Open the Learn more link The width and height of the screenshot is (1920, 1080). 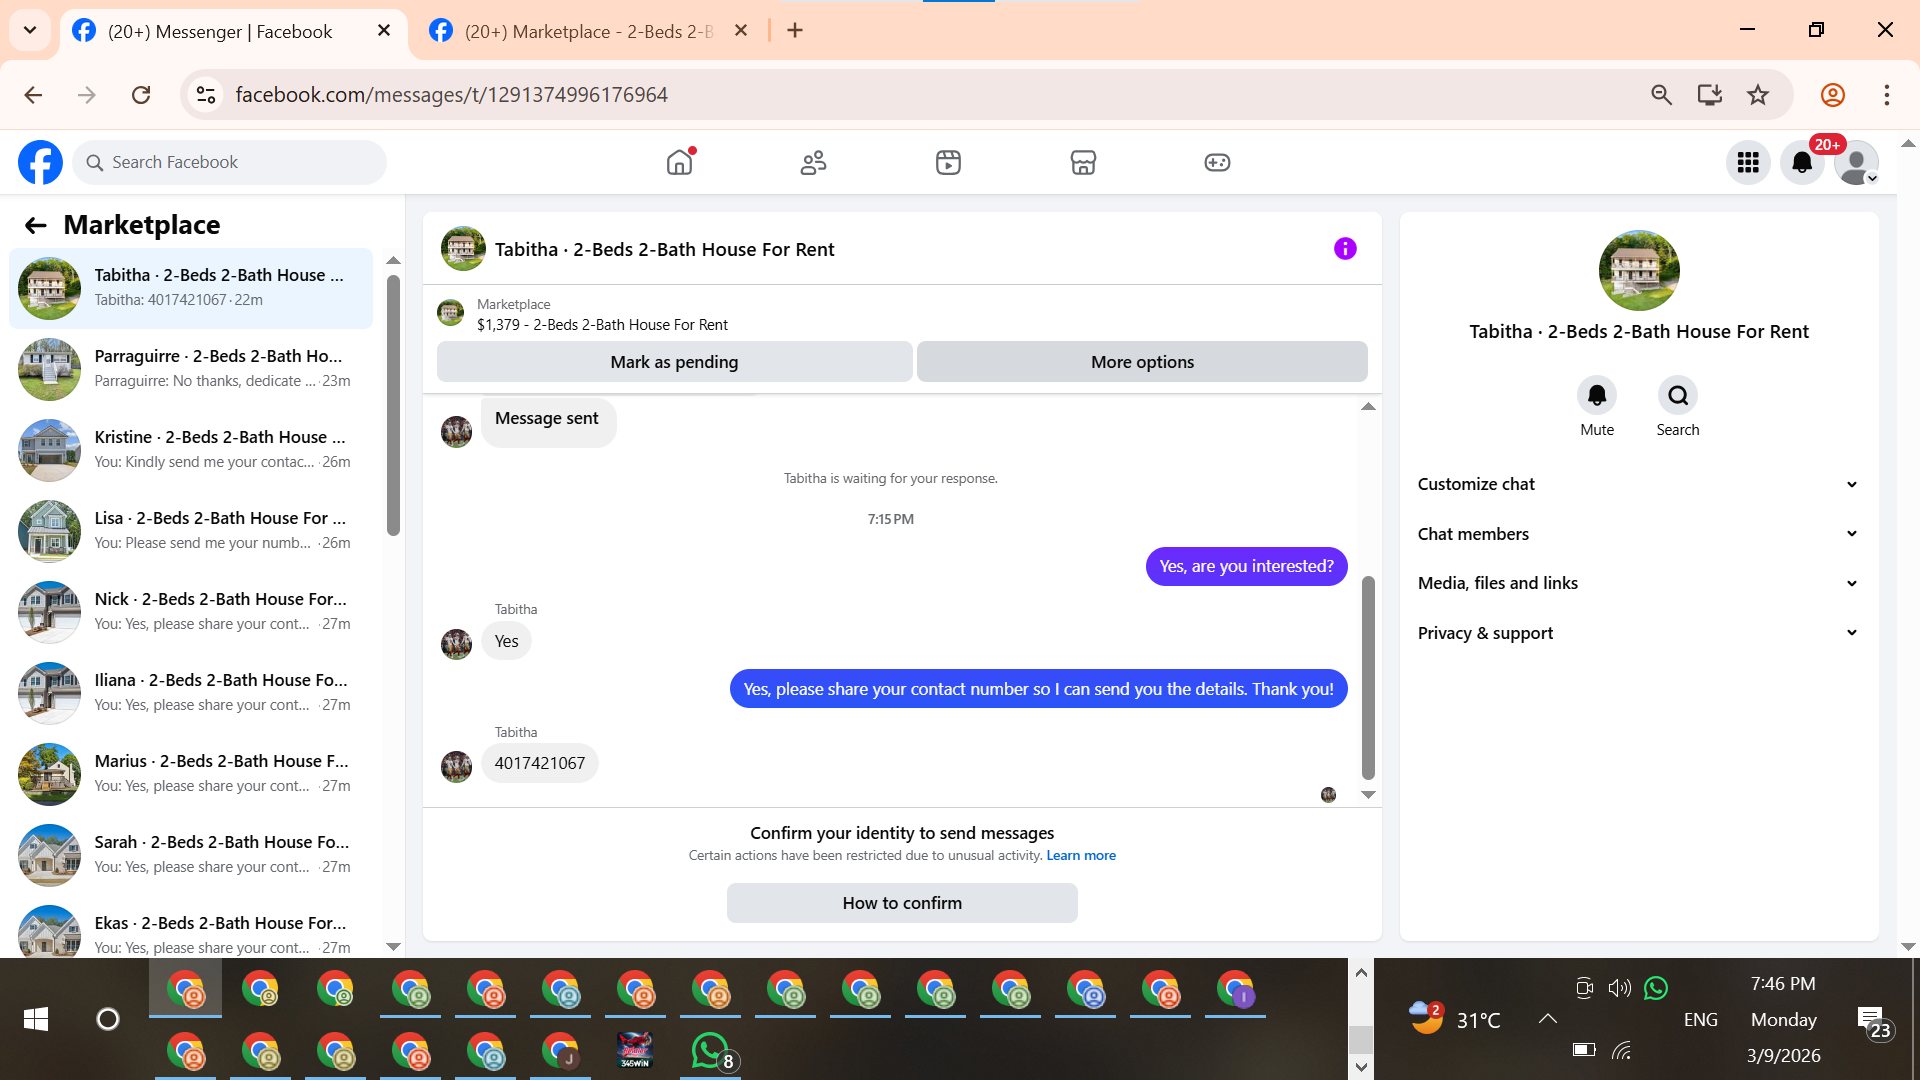coord(1081,856)
